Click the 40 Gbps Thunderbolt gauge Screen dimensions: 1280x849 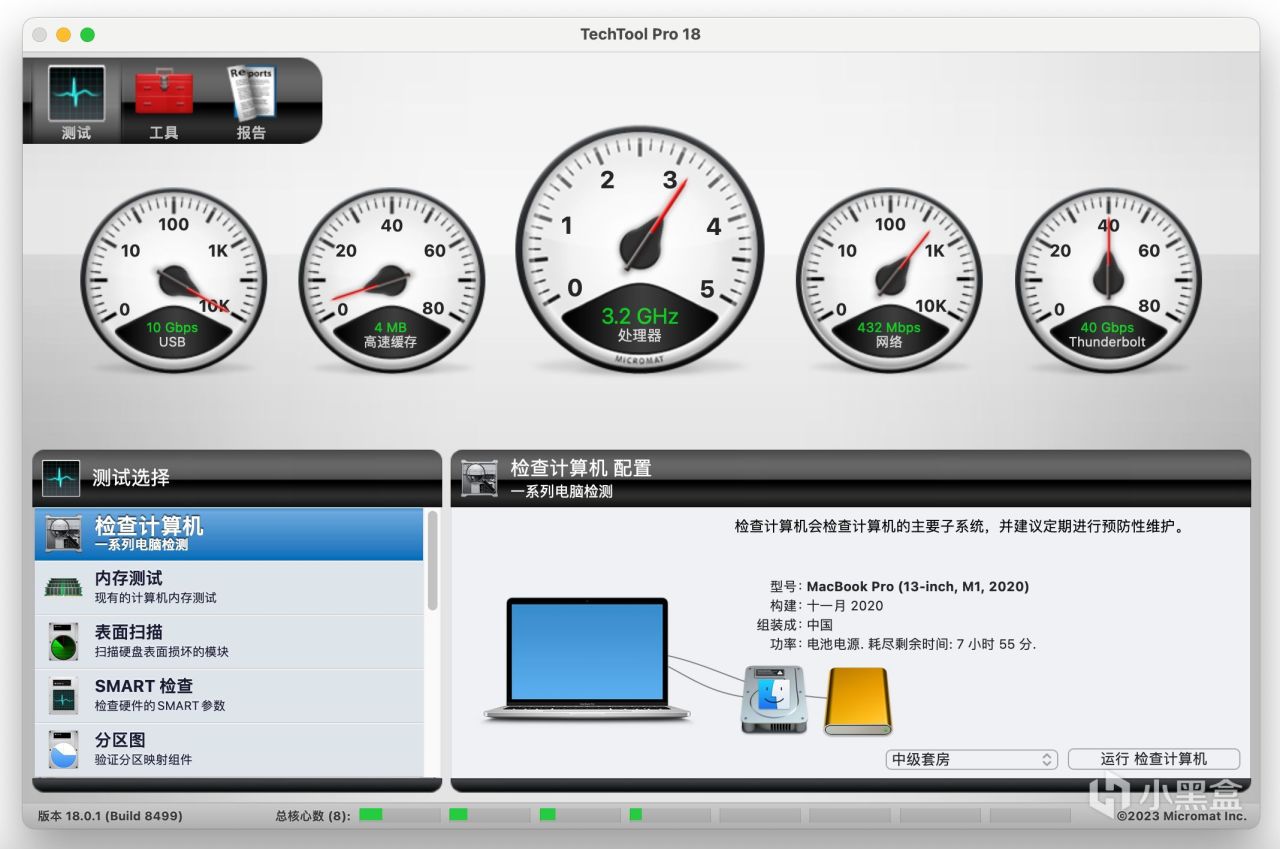coord(1108,280)
